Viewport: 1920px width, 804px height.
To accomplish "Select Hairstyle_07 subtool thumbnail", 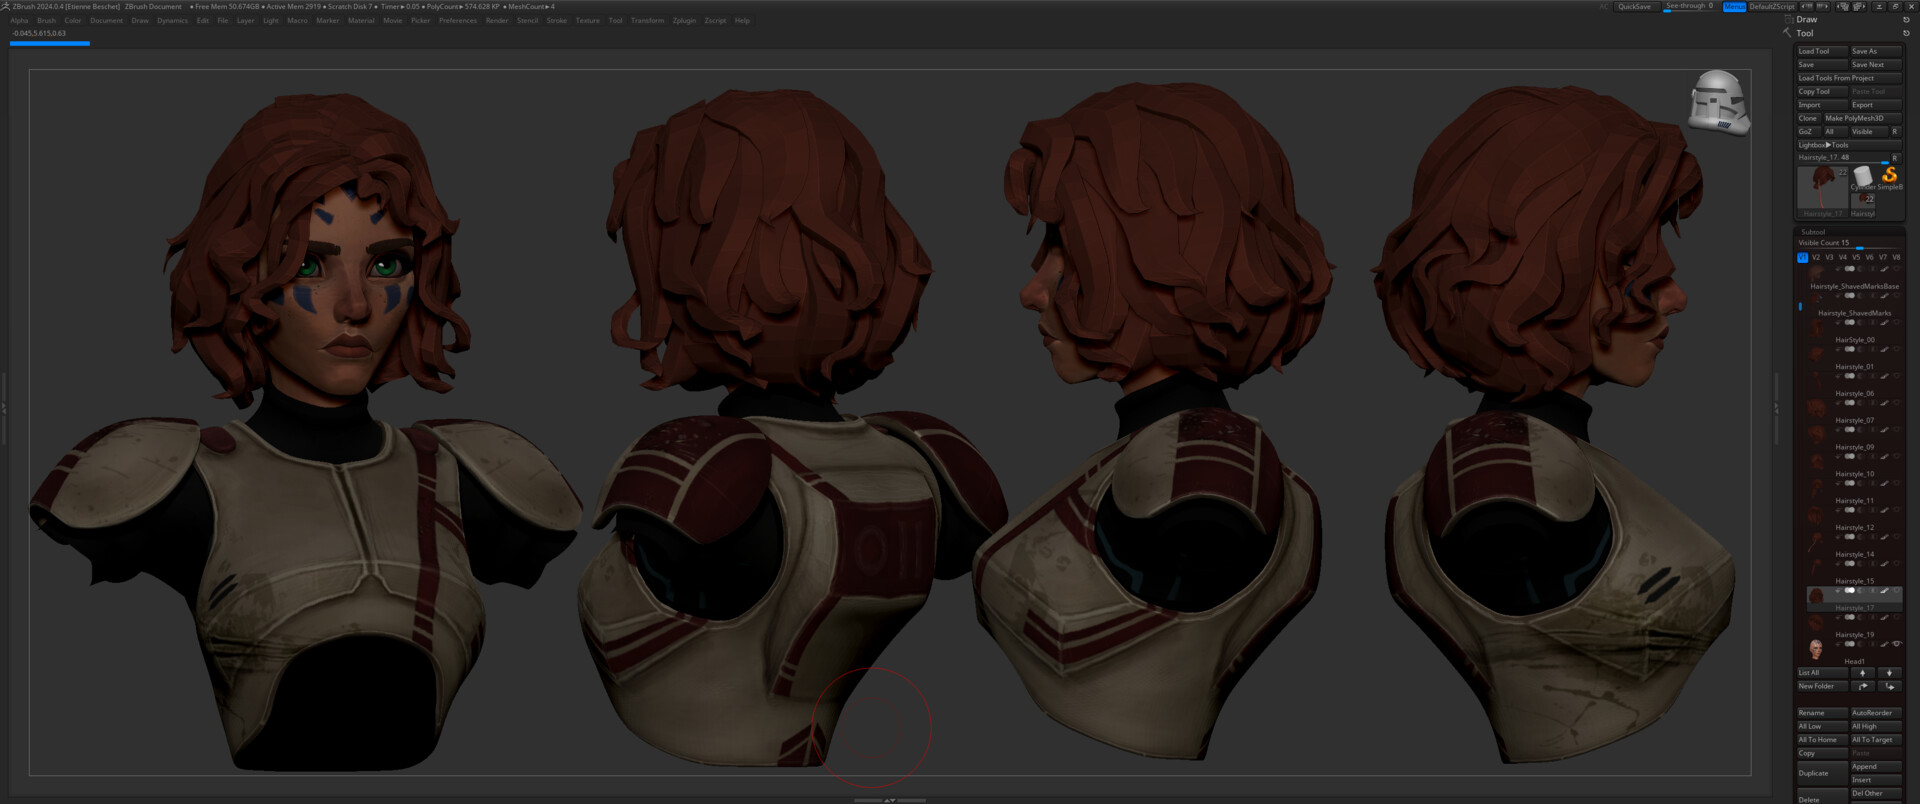I will [x=1816, y=407].
